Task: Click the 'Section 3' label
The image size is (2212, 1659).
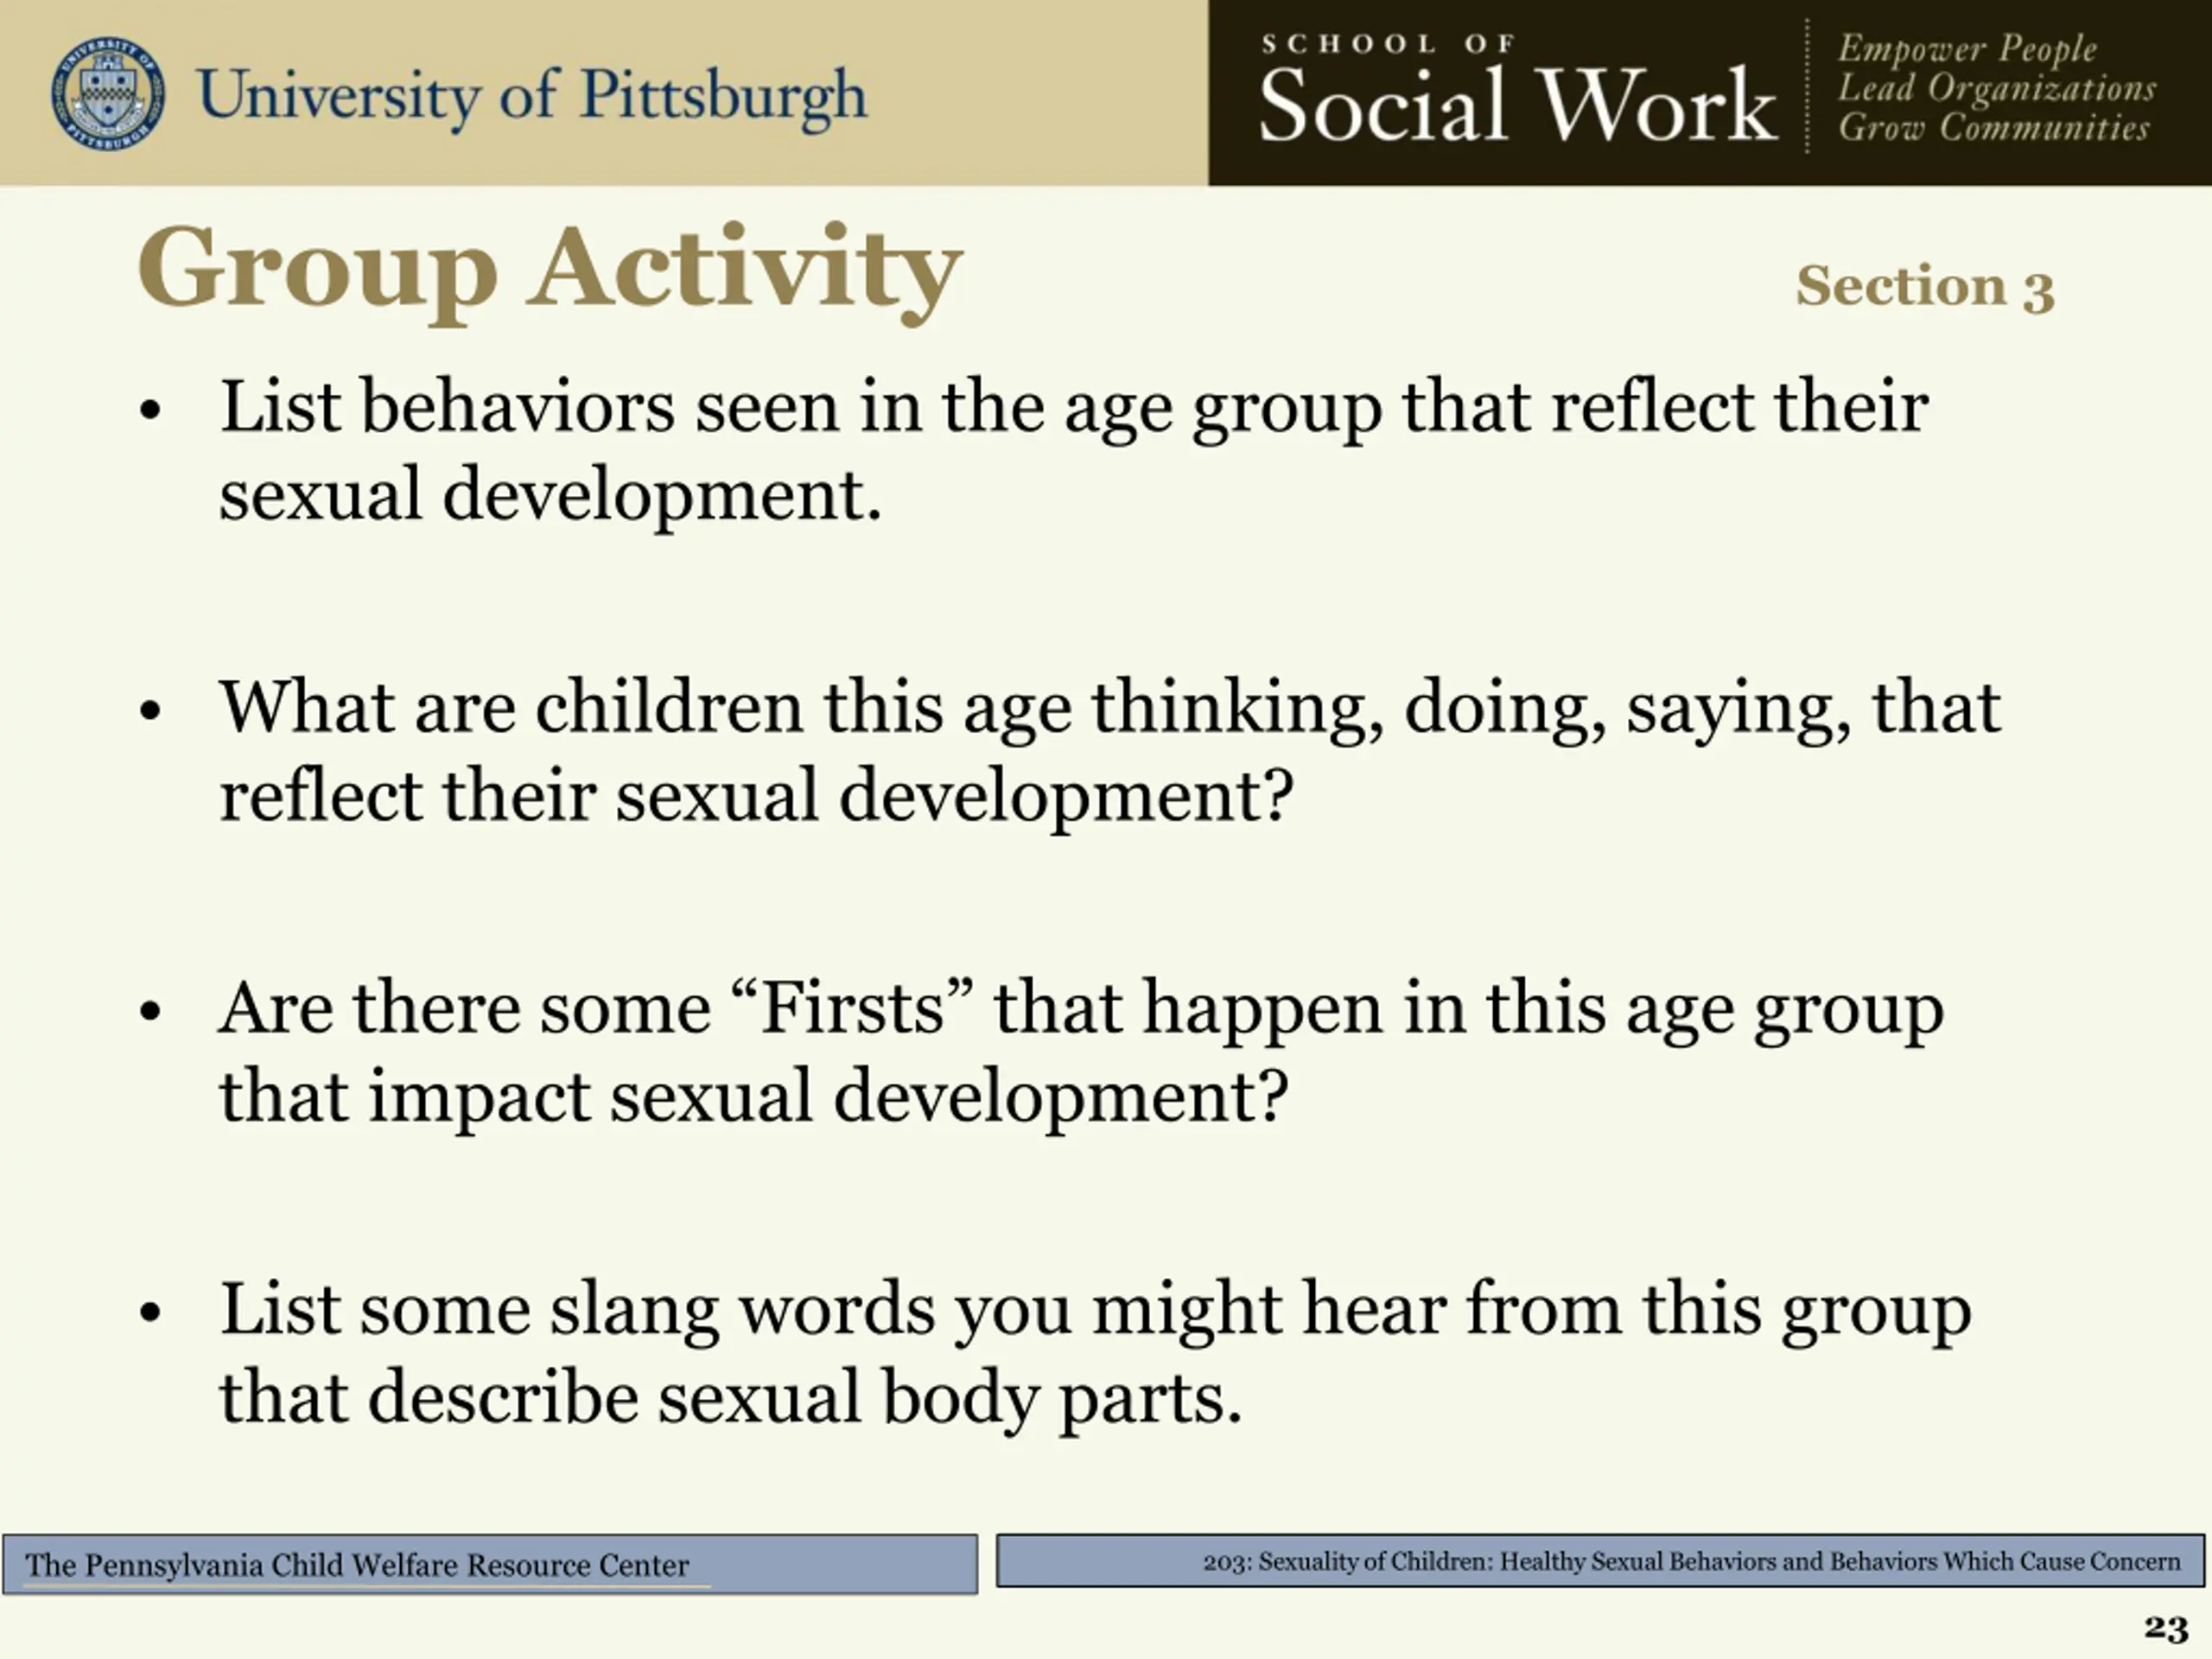Action: pos(1925,287)
